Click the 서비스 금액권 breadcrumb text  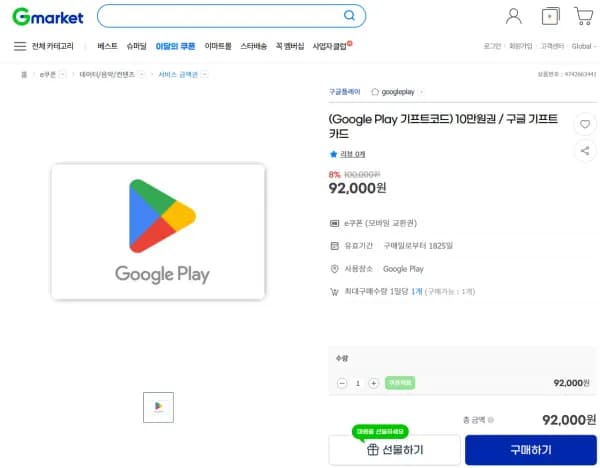tap(178, 74)
